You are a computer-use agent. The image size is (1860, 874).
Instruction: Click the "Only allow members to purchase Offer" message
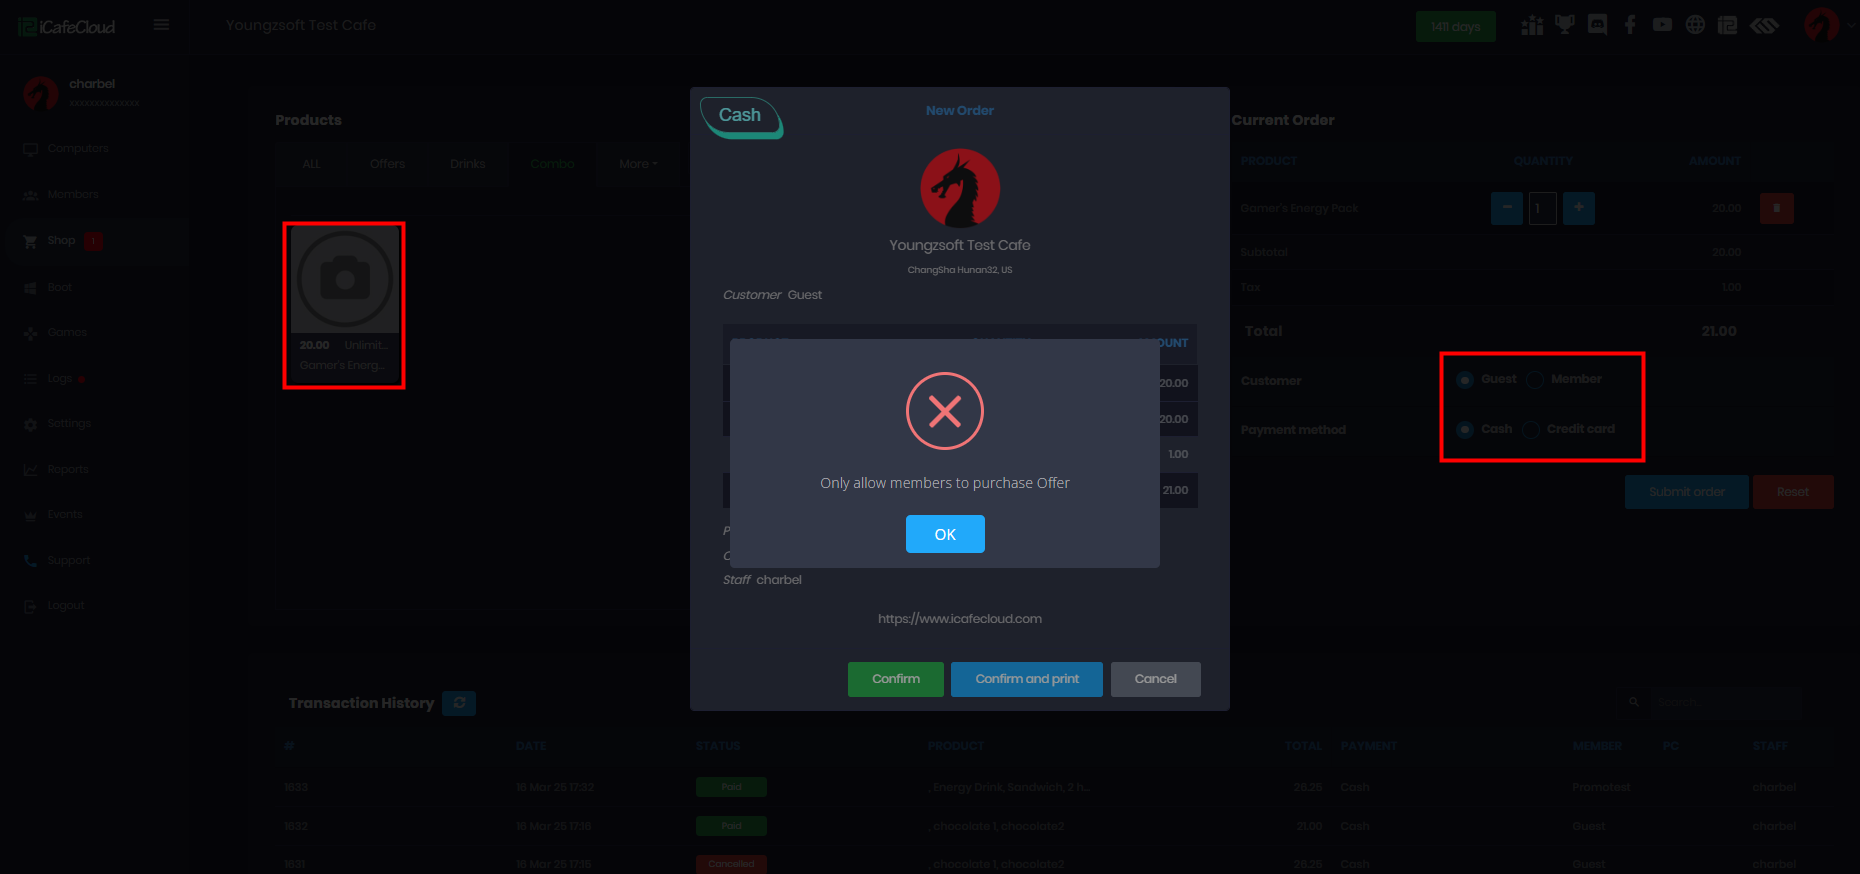point(945,483)
